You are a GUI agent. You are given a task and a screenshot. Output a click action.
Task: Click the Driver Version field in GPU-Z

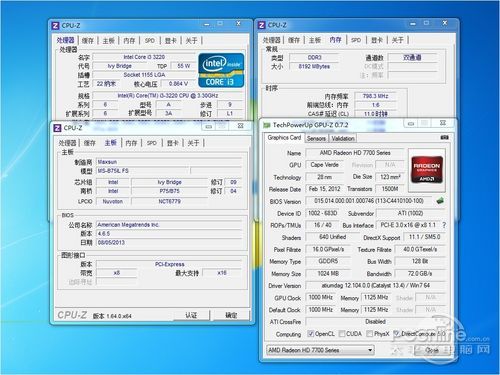[376, 286]
